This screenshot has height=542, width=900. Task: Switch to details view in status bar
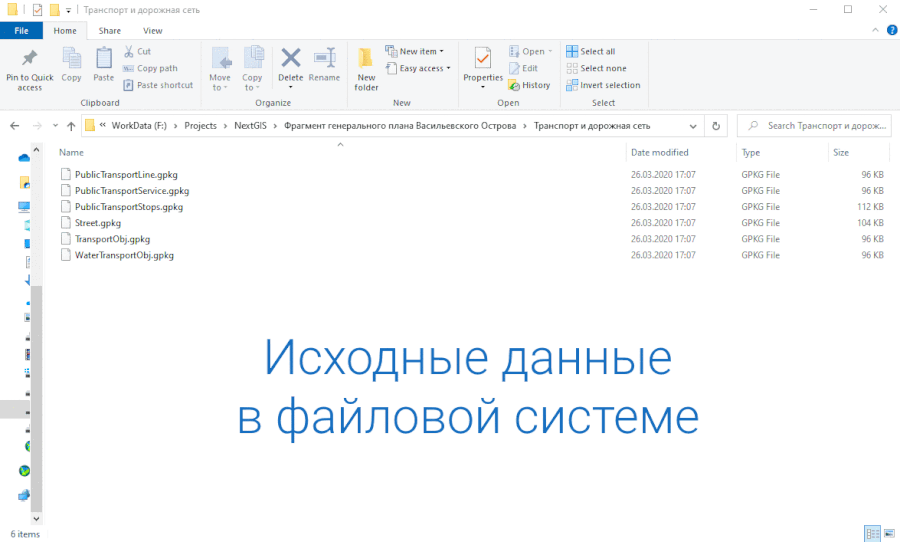pyautogui.click(x=871, y=534)
